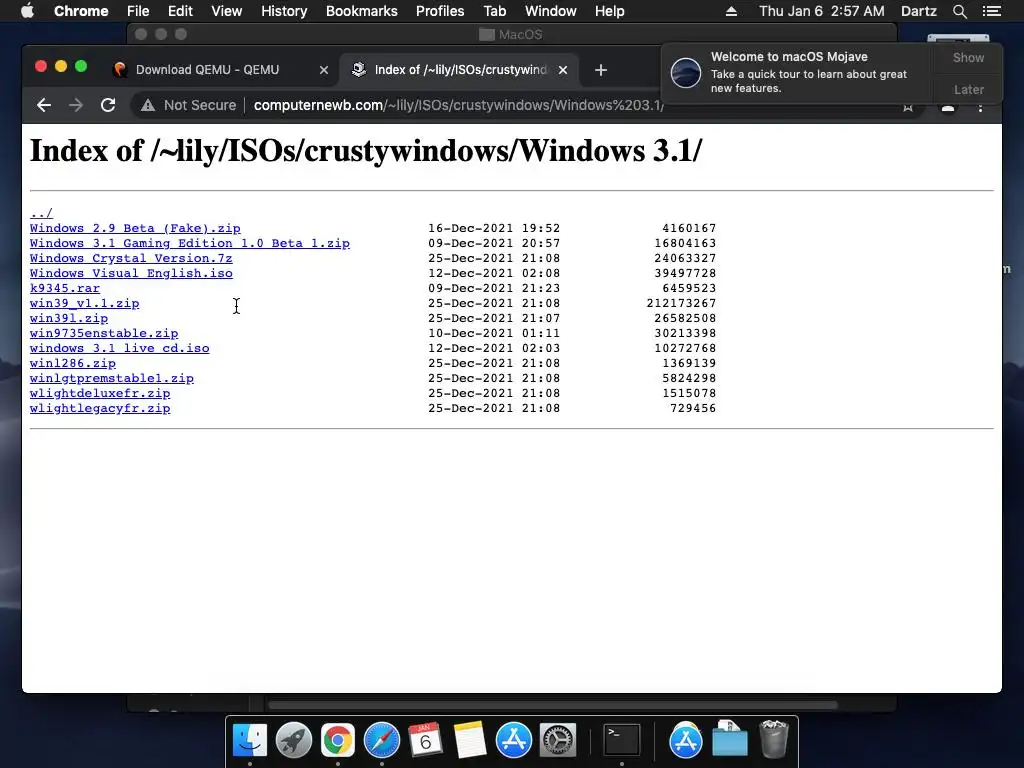This screenshot has width=1024, height=768.
Task: Click the browser forward arrow
Action: tap(76, 105)
